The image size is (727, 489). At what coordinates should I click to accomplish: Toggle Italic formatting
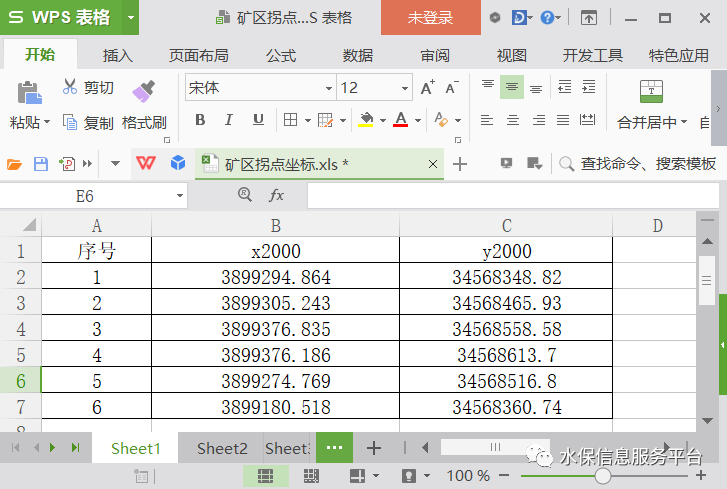click(228, 120)
